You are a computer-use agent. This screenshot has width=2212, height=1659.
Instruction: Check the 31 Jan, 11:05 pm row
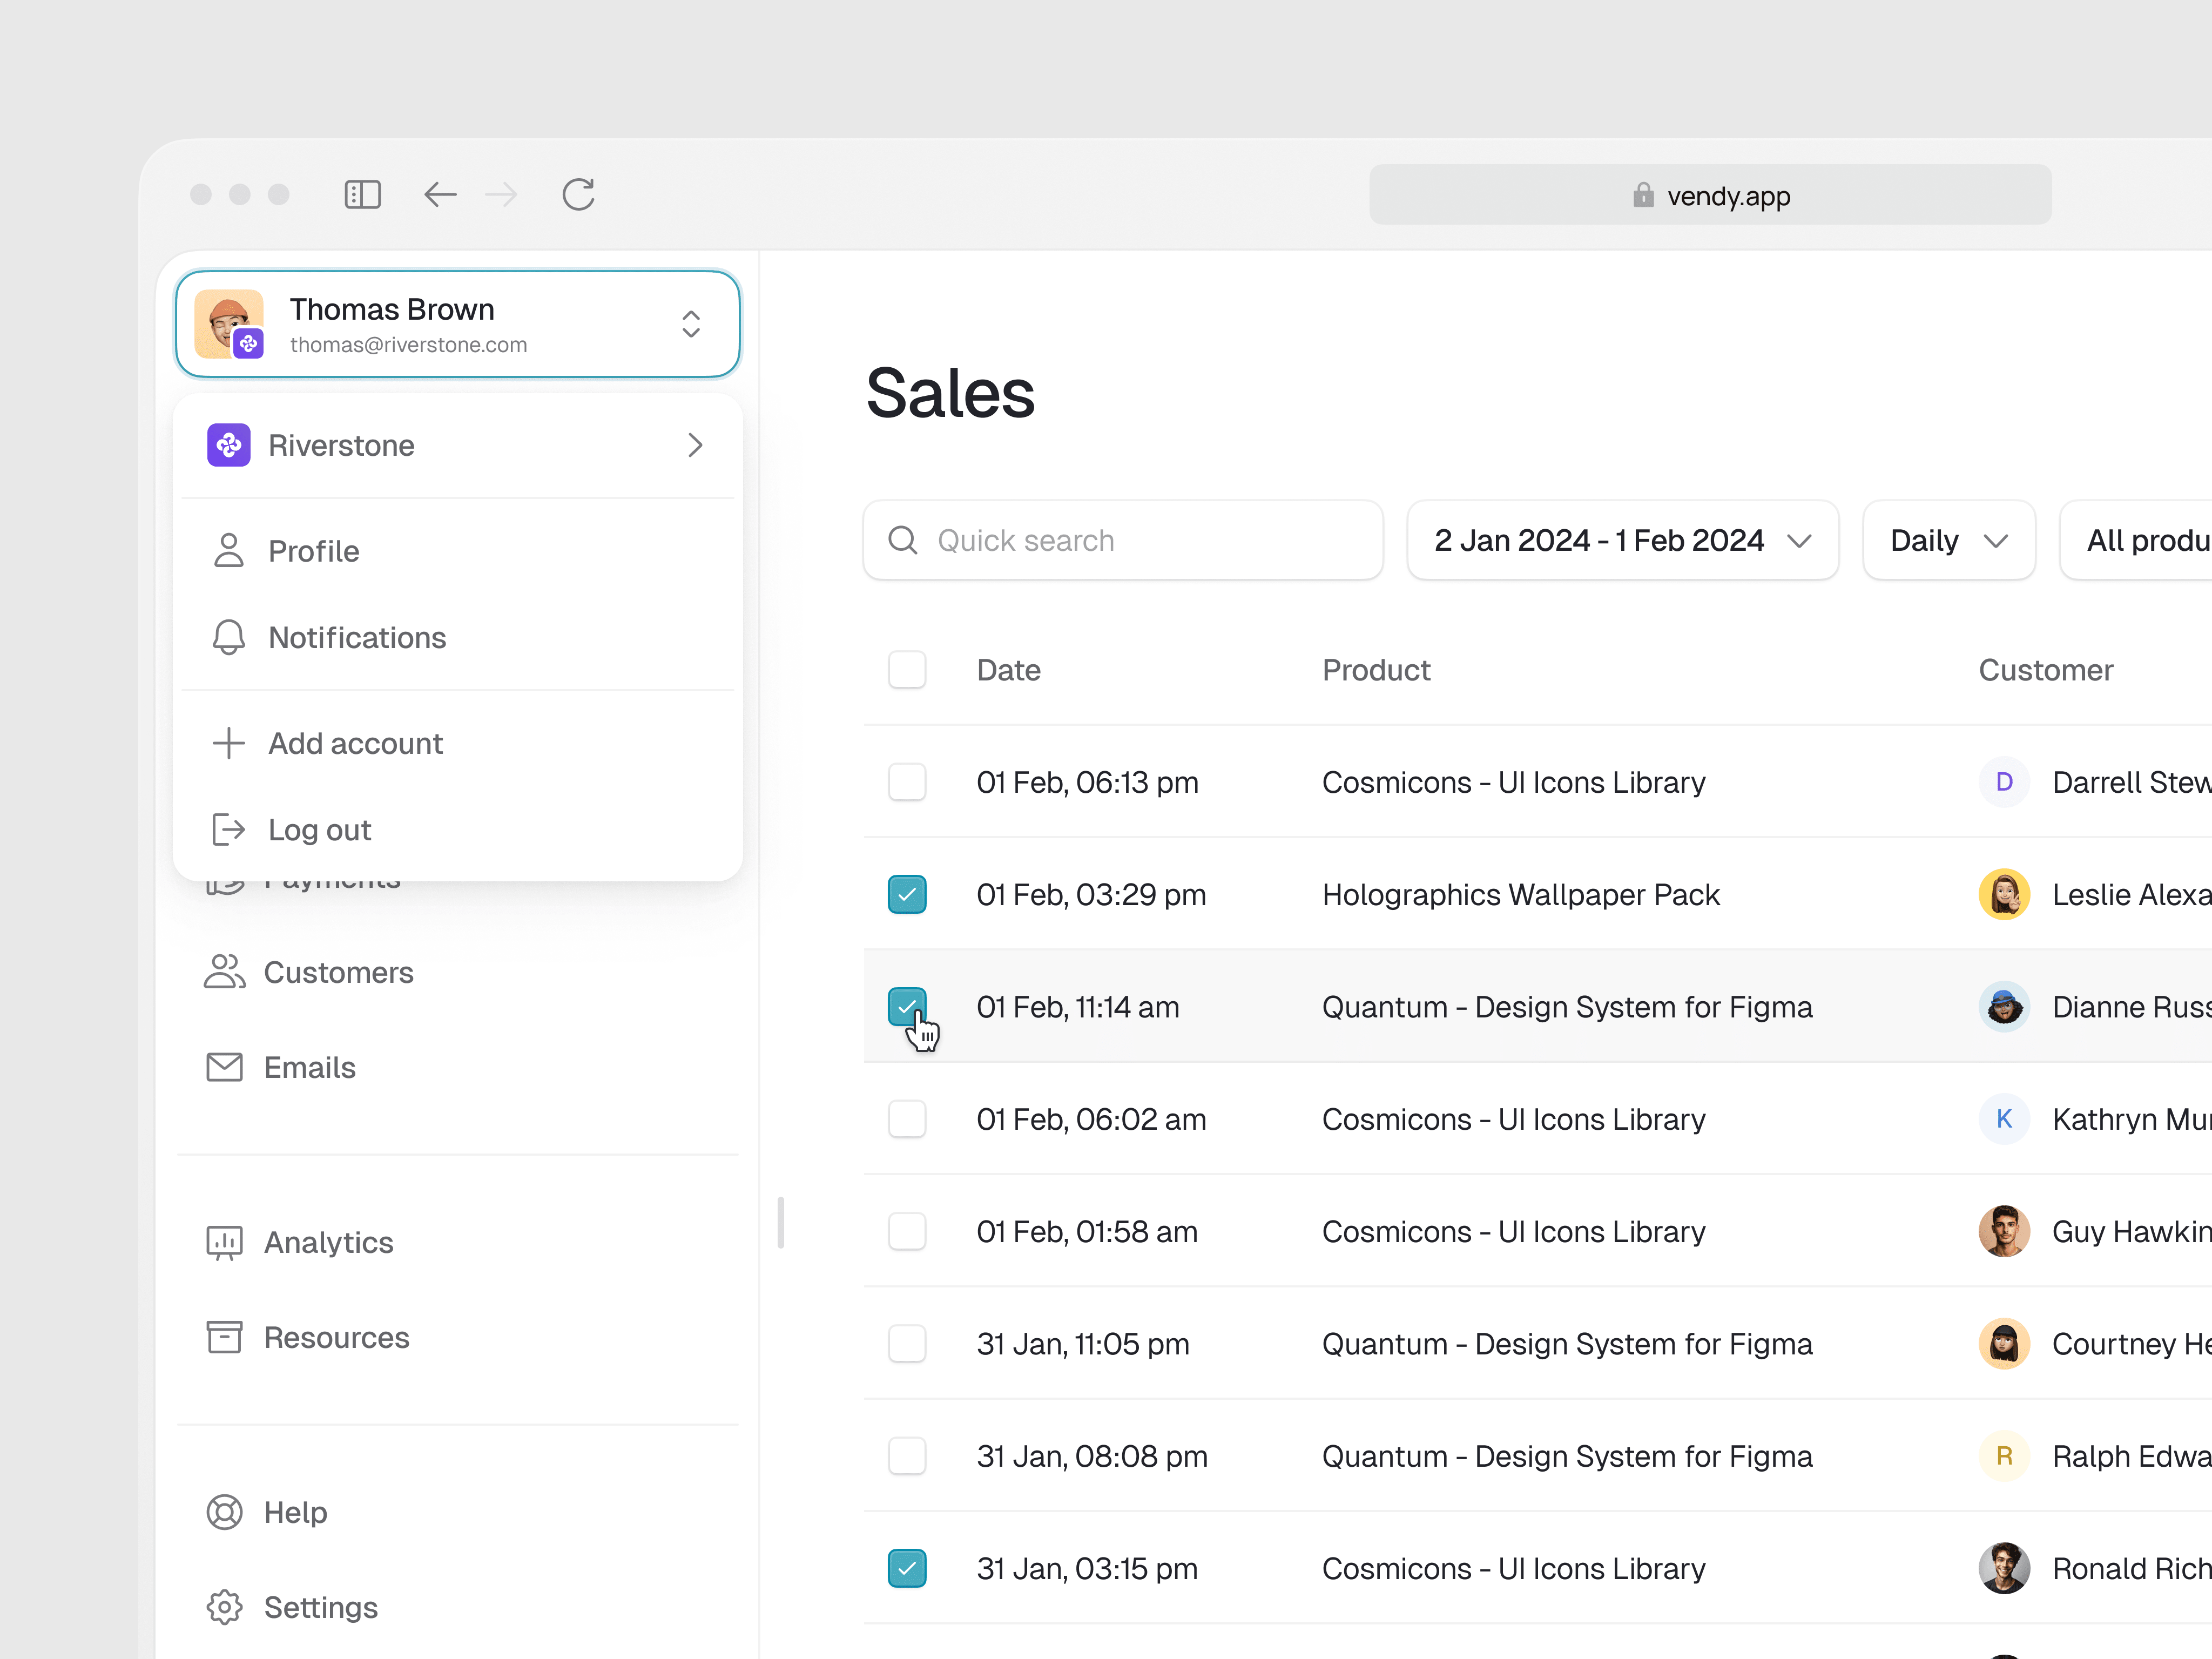(x=907, y=1344)
